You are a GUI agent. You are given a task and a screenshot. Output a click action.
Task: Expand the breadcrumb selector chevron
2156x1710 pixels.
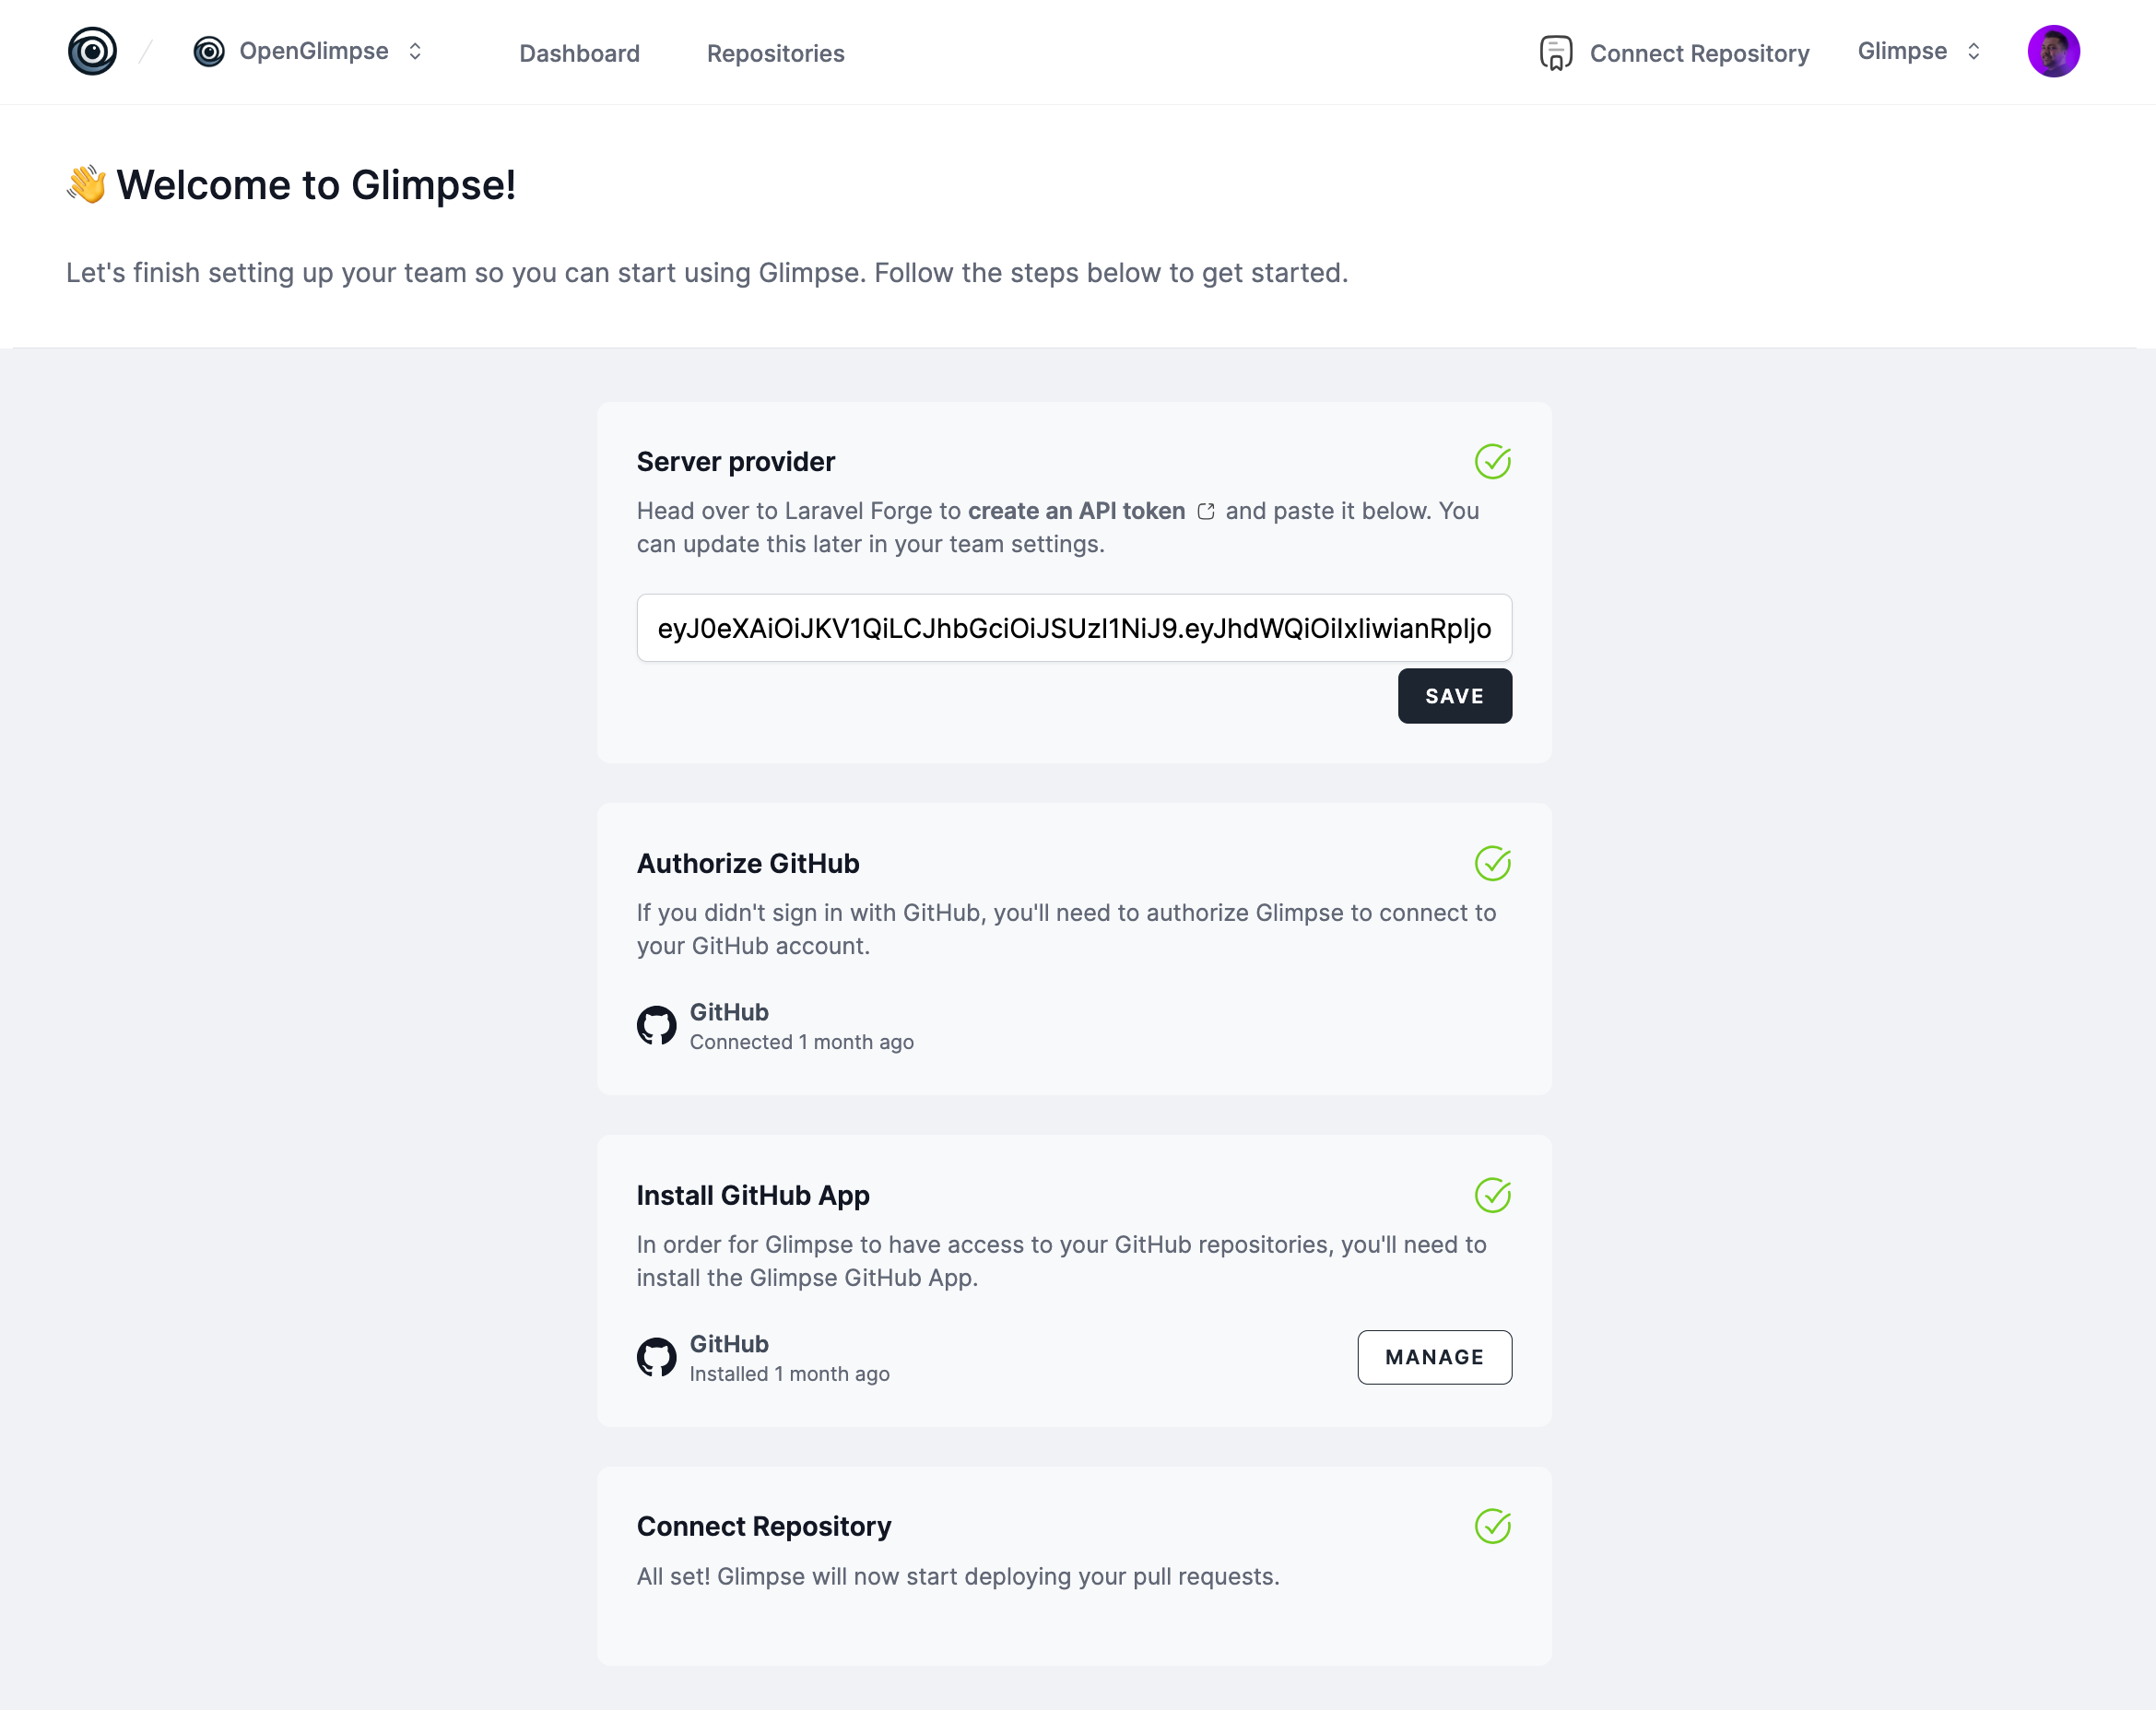[414, 51]
